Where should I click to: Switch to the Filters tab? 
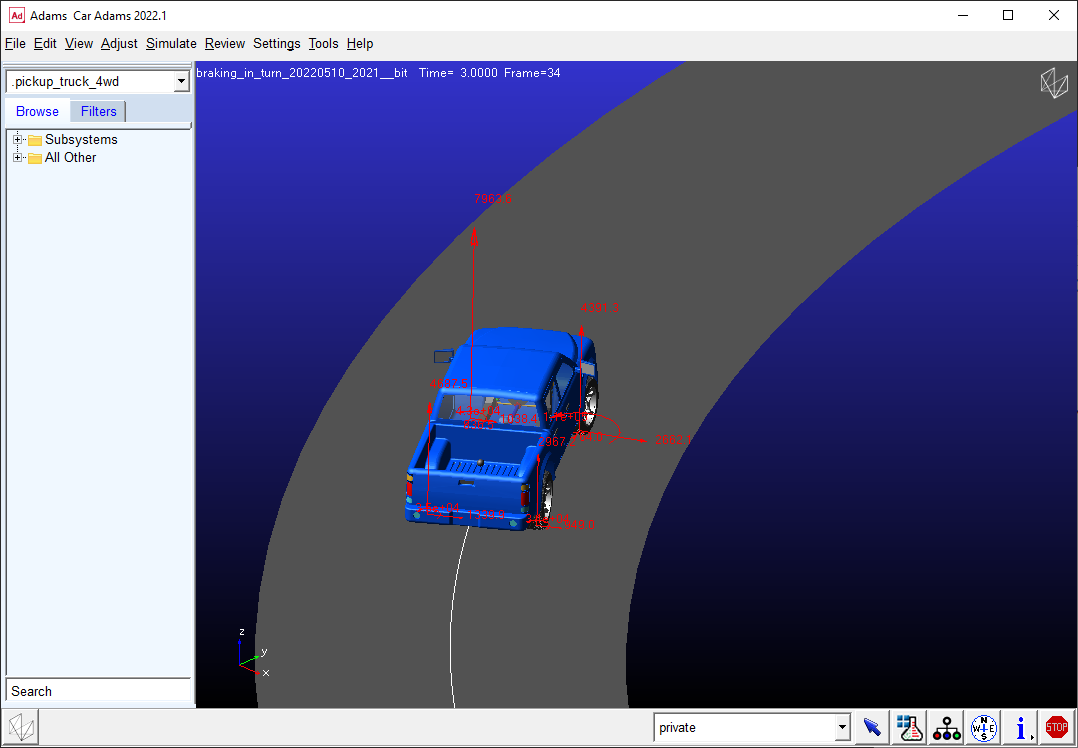[98, 111]
